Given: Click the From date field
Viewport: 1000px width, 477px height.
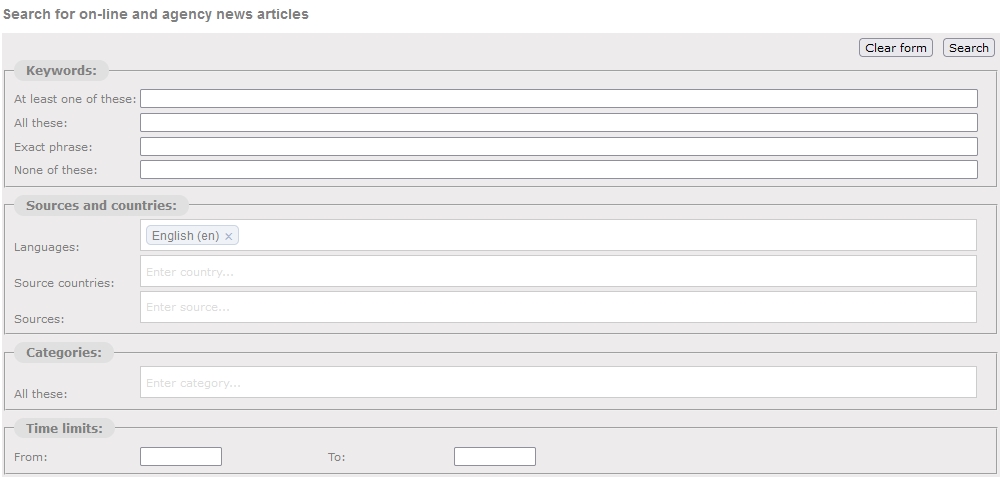Looking at the screenshot, I should coord(181,457).
